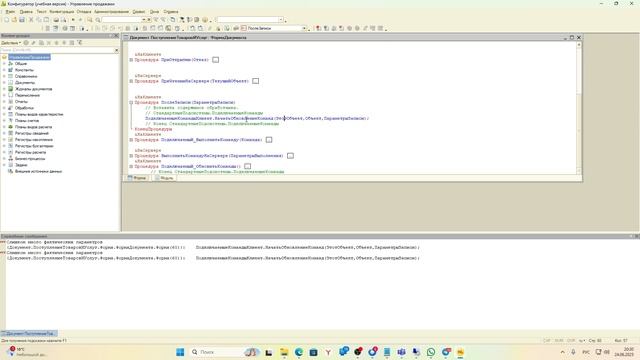Expand the ВыполнитьКомандуНаСервере procedure fold marker
The width and height of the screenshot is (640, 360).
tap(131, 156)
